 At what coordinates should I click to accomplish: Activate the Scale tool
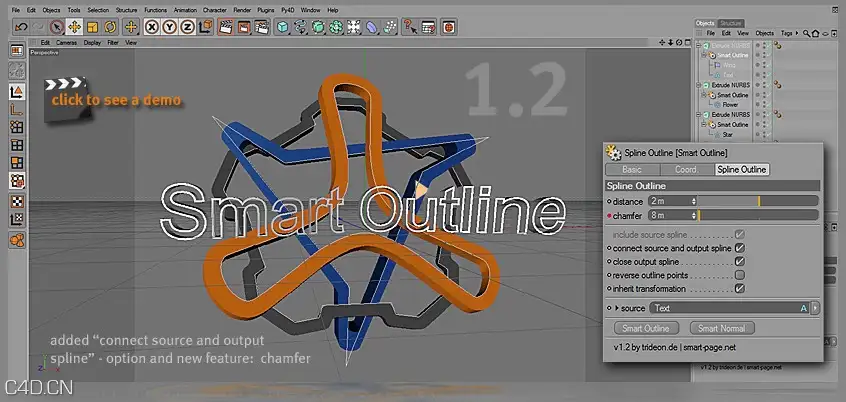92,26
